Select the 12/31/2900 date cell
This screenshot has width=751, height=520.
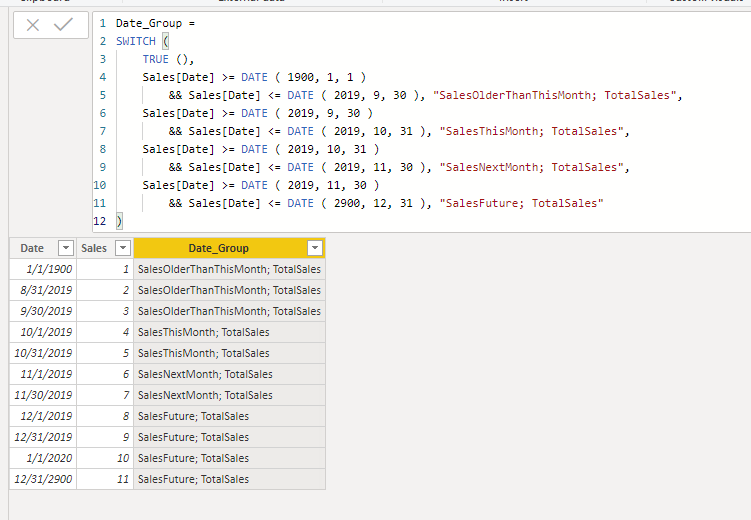[43, 479]
